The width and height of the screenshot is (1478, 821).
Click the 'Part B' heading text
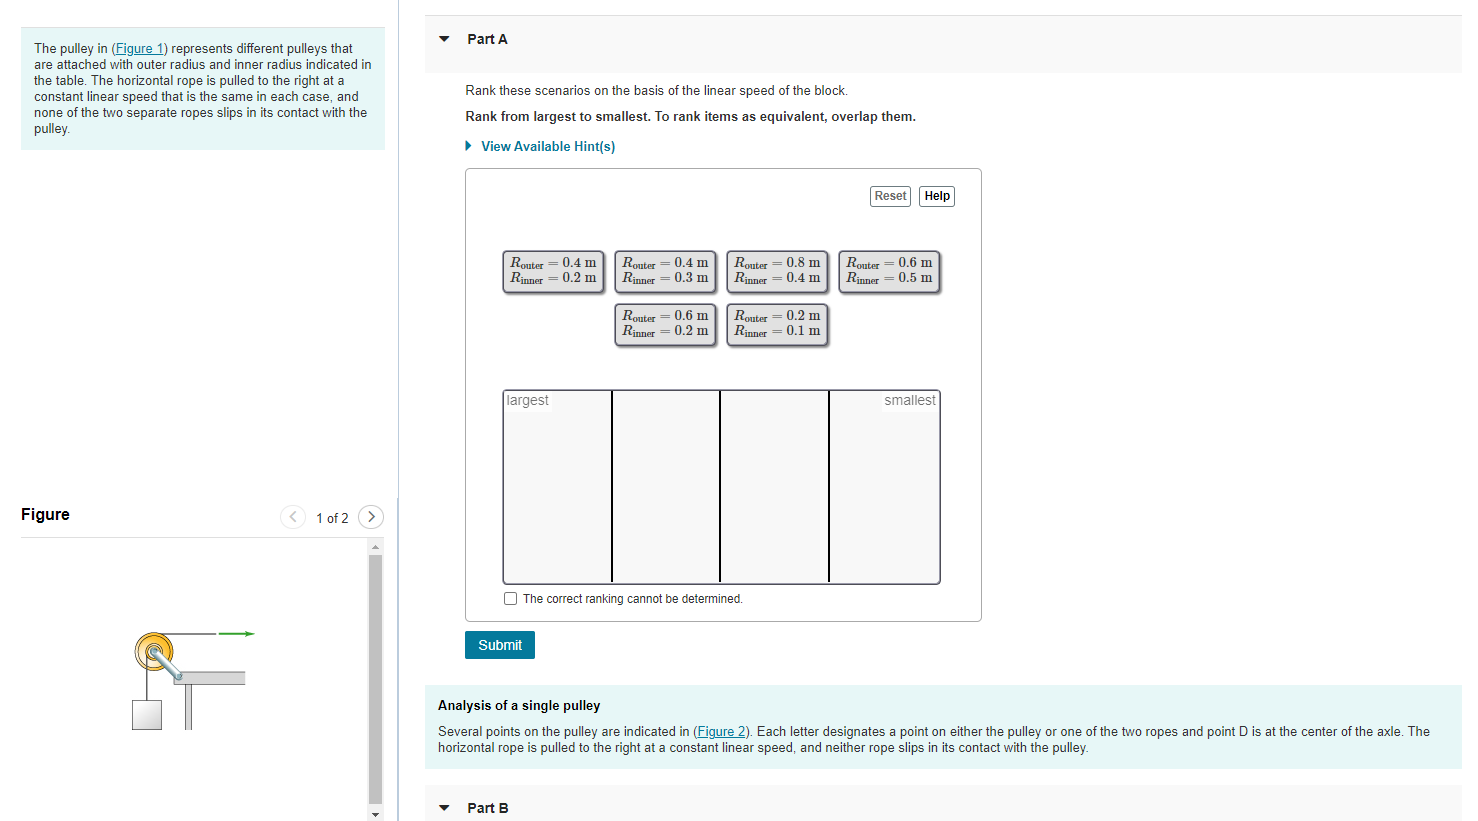(x=488, y=808)
